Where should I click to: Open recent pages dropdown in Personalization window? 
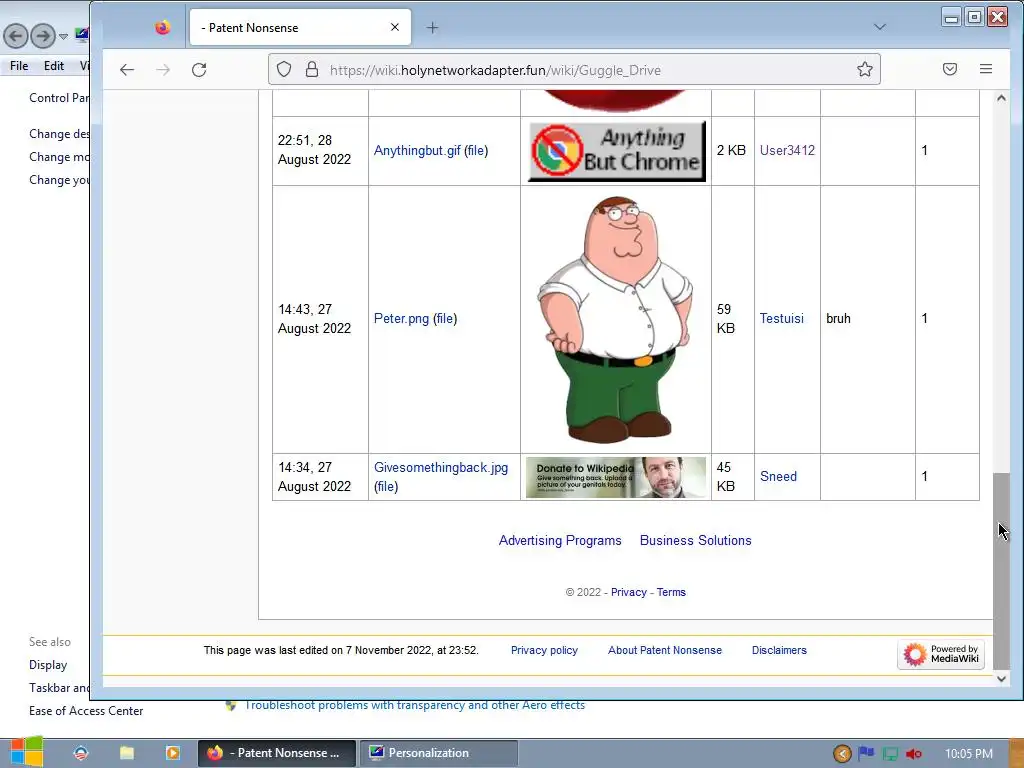click(x=63, y=37)
